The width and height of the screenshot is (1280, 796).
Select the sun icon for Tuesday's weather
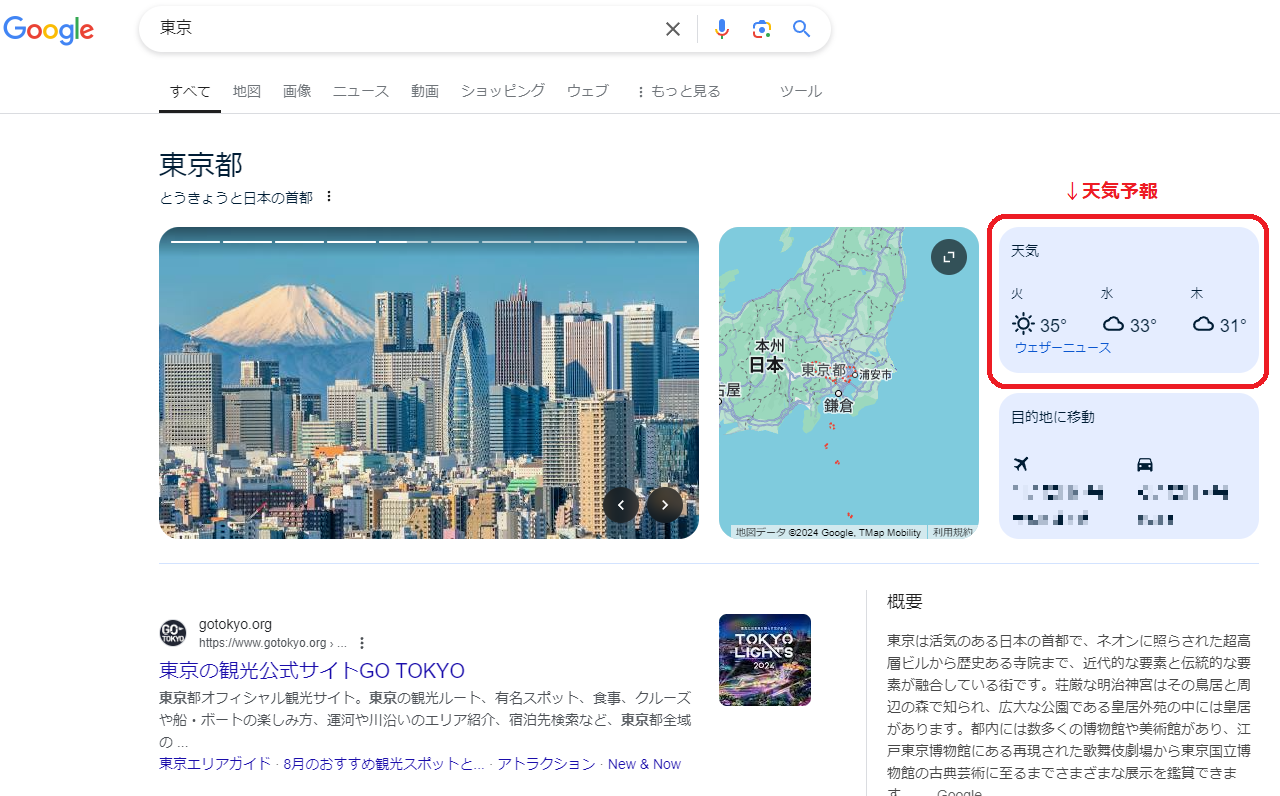click(x=1023, y=323)
